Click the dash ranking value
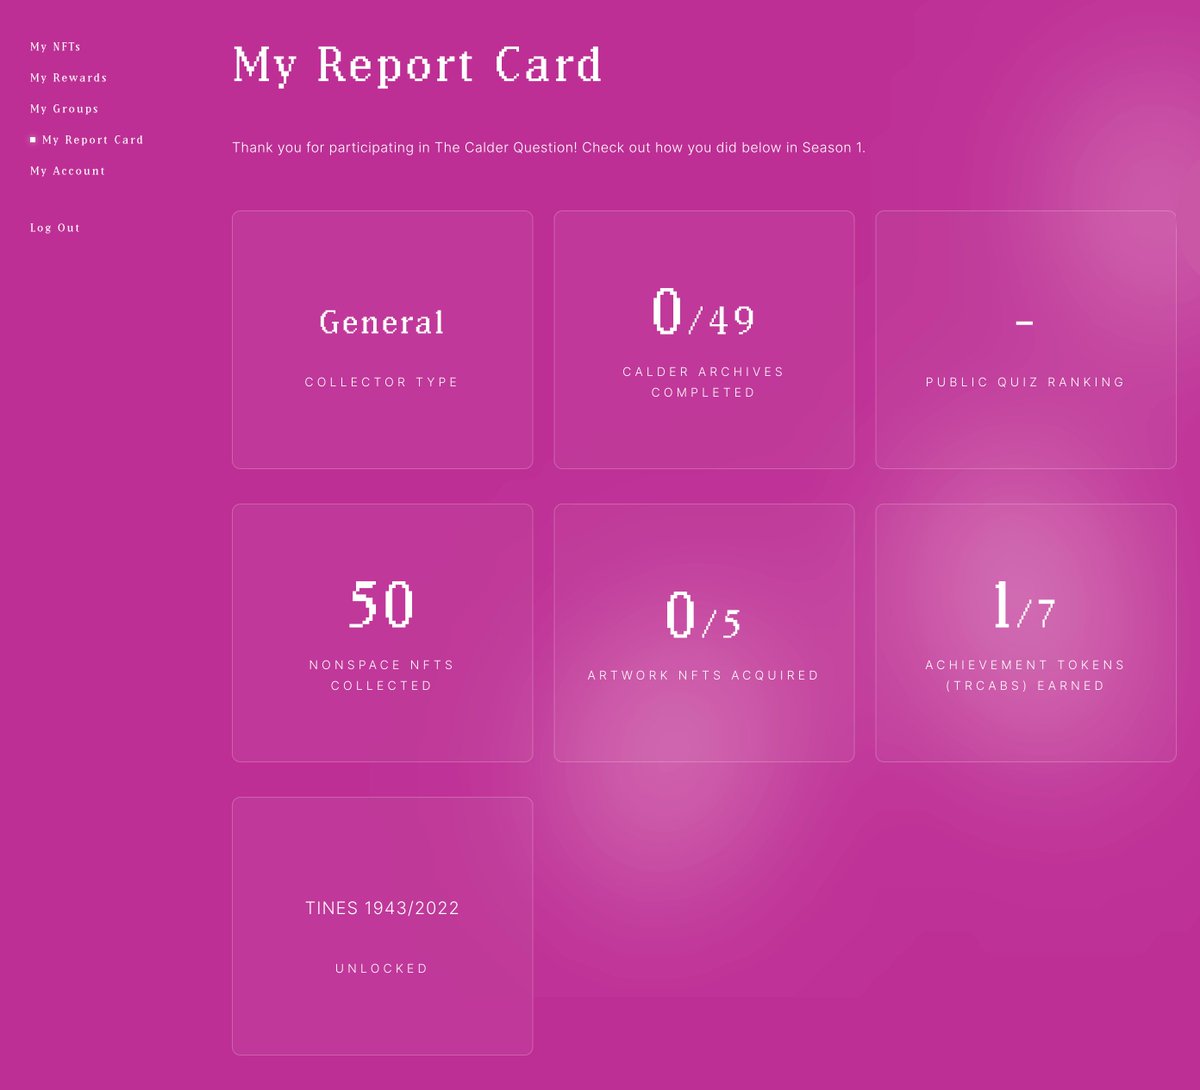Image resolution: width=1200 pixels, height=1090 pixels. [1025, 322]
